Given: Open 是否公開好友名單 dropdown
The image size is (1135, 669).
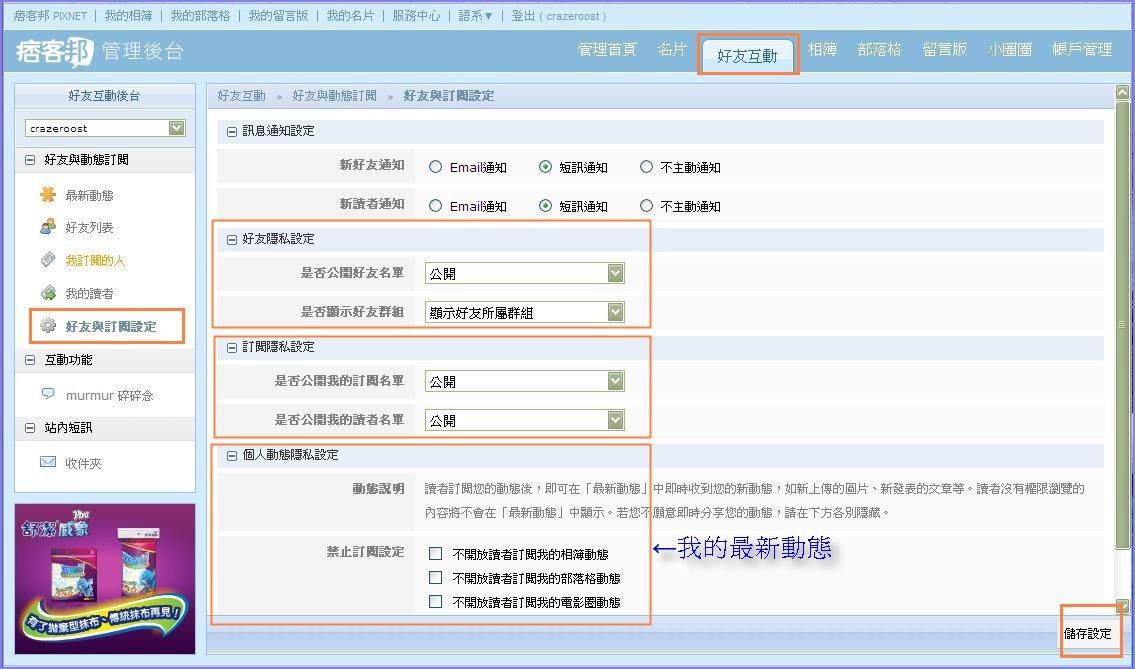Looking at the screenshot, I should point(525,273).
